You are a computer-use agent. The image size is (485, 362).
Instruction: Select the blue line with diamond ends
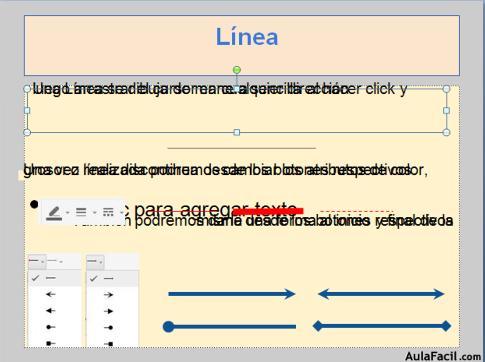click(x=382, y=326)
